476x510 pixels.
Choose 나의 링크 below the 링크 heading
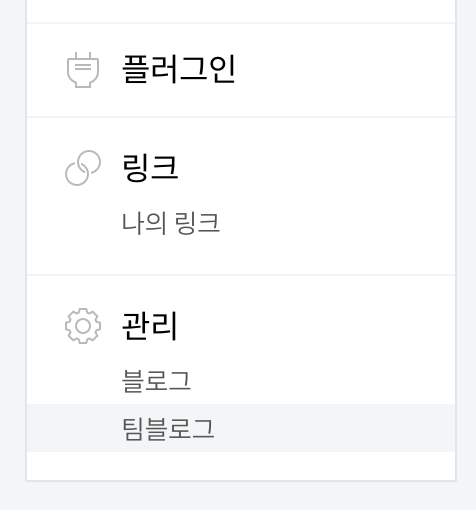click(x=171, y=223)
